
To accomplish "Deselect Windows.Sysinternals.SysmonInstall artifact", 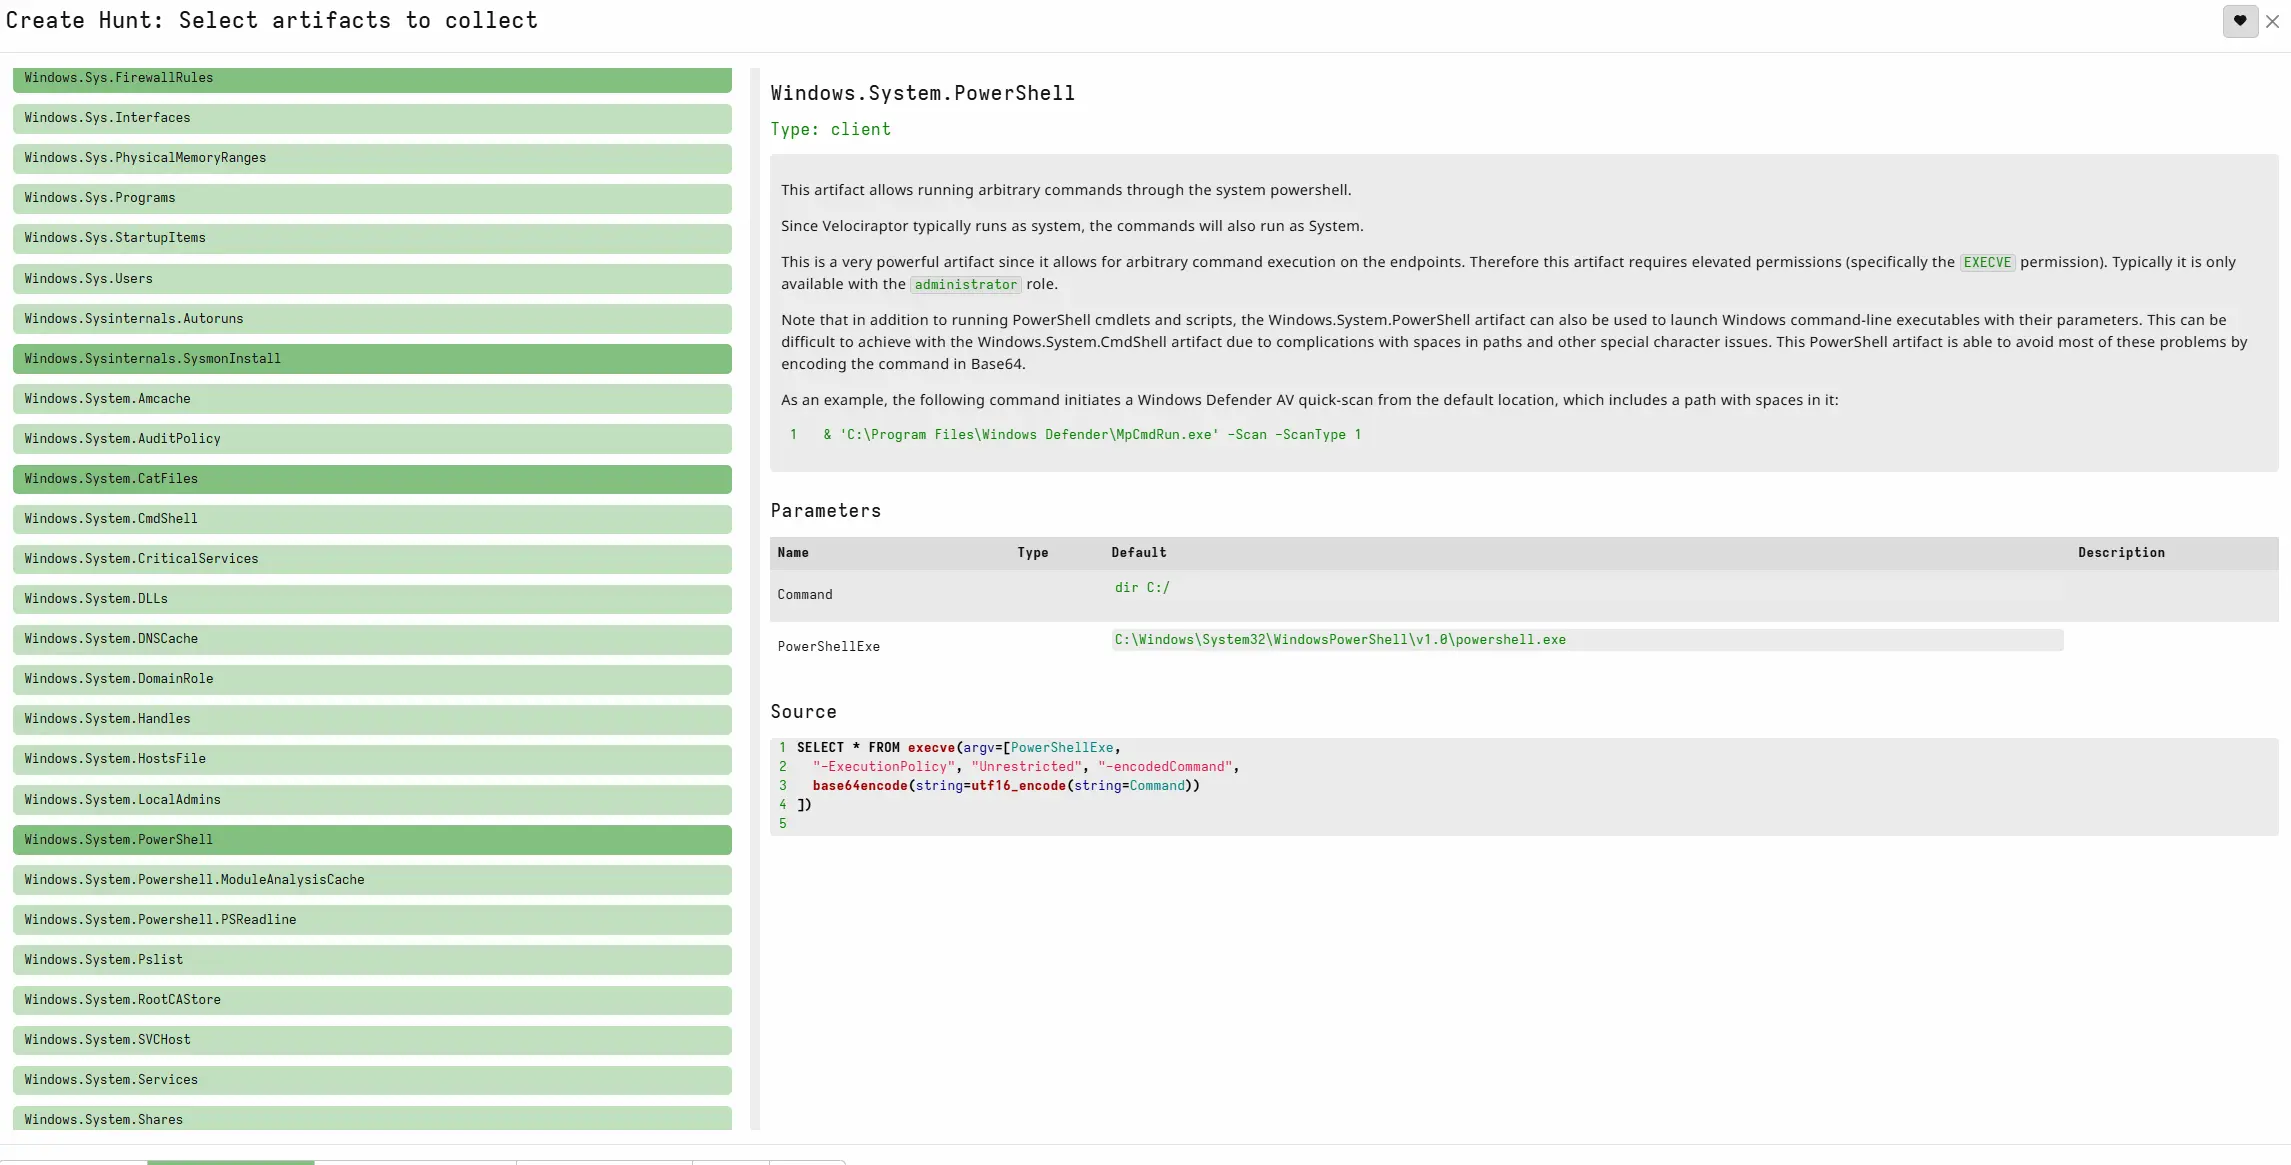I will coord(372,359).
